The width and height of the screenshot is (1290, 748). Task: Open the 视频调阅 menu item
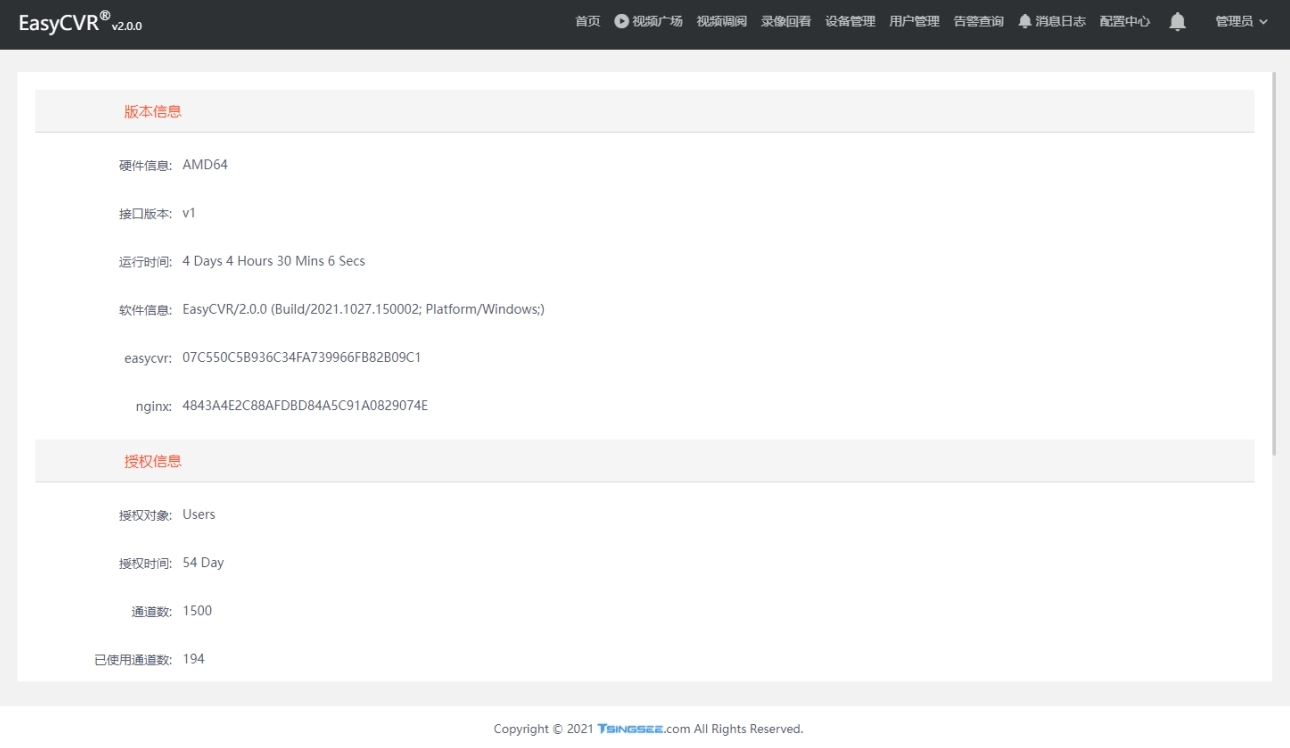tap(721, 21)
